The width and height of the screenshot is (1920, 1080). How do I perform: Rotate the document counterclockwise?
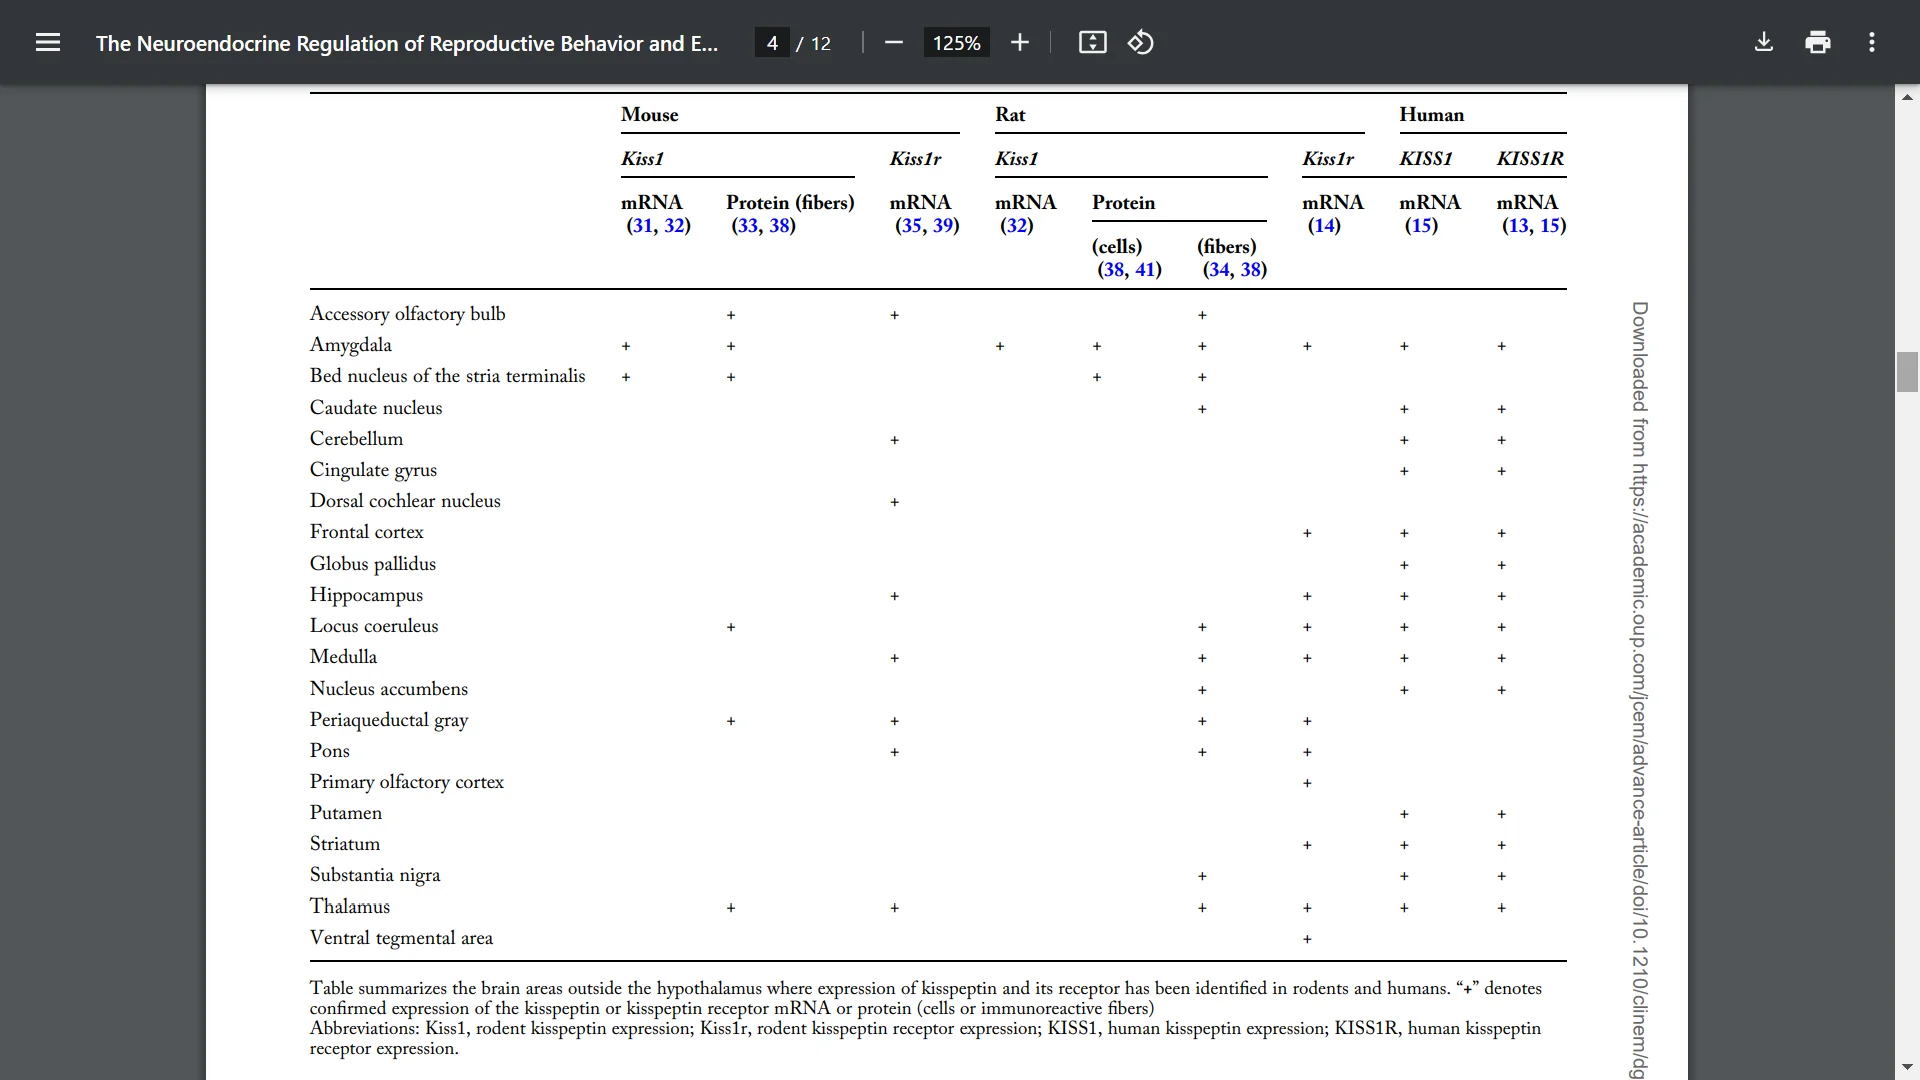pyautogui.click(x=1141, y=42)
